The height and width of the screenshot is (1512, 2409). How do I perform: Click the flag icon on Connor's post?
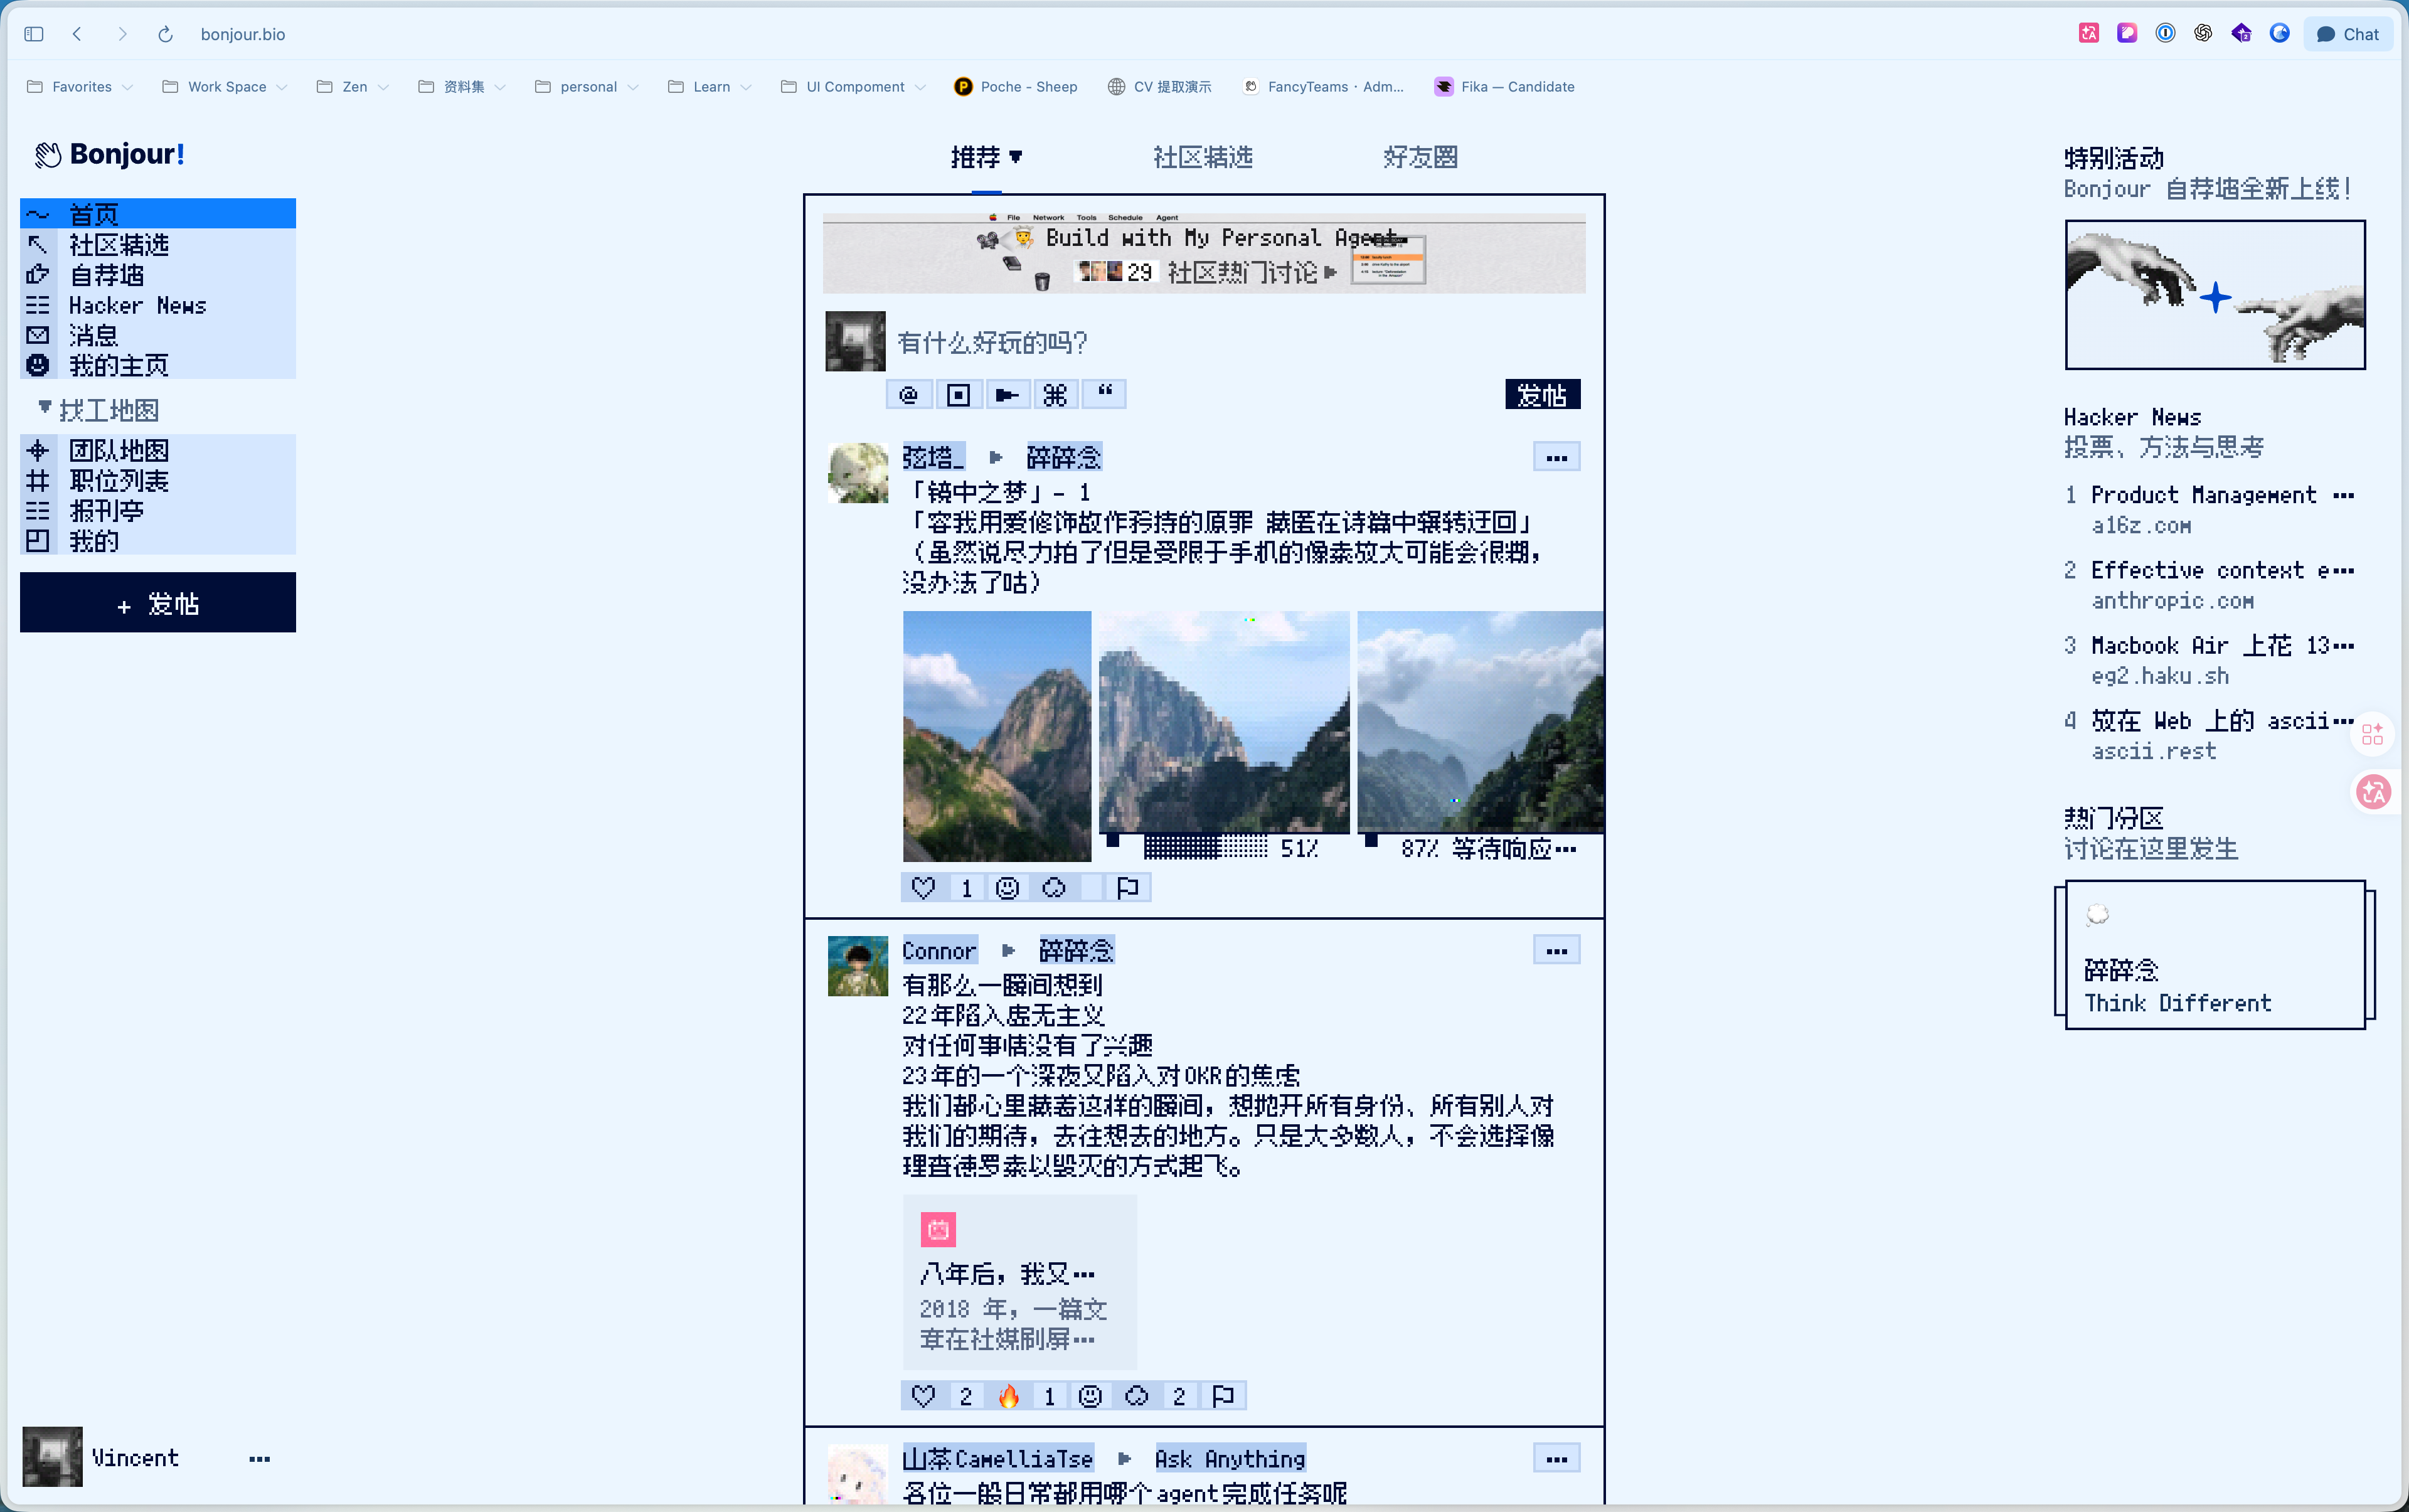(x=1223, y=1396)
